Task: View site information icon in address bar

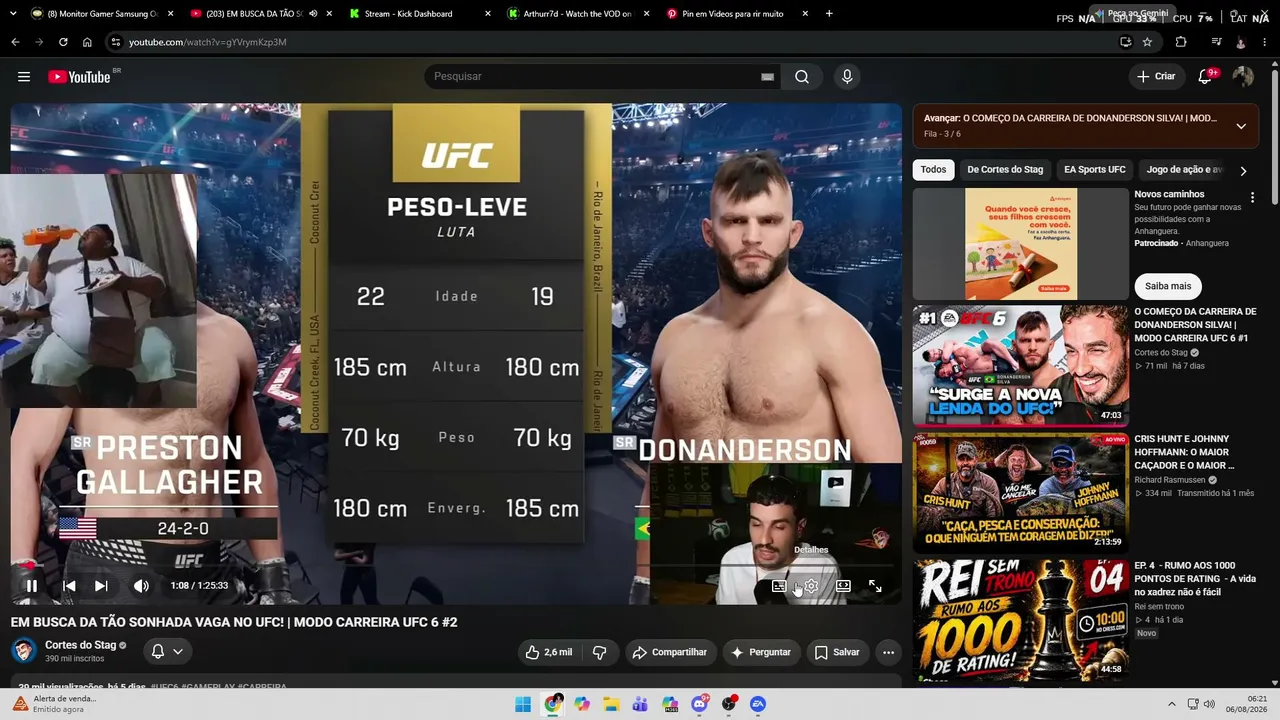Action: click(x=115, y=42)
